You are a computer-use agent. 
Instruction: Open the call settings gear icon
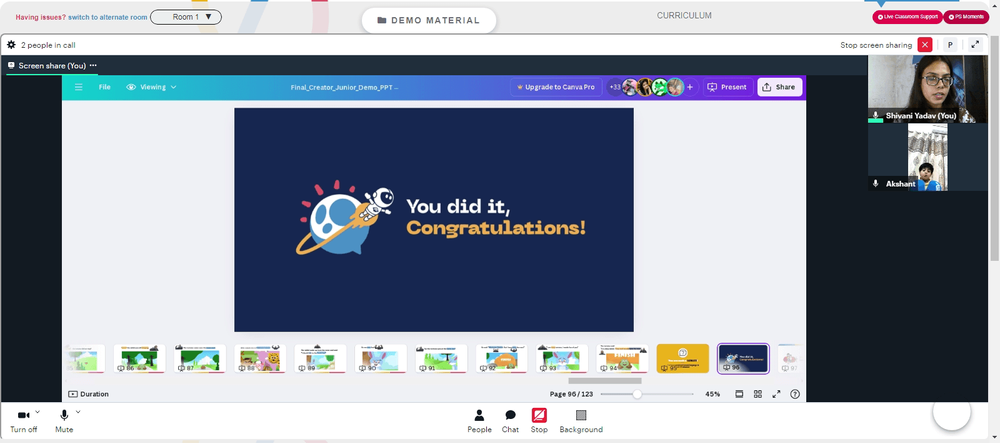point(11,45)
